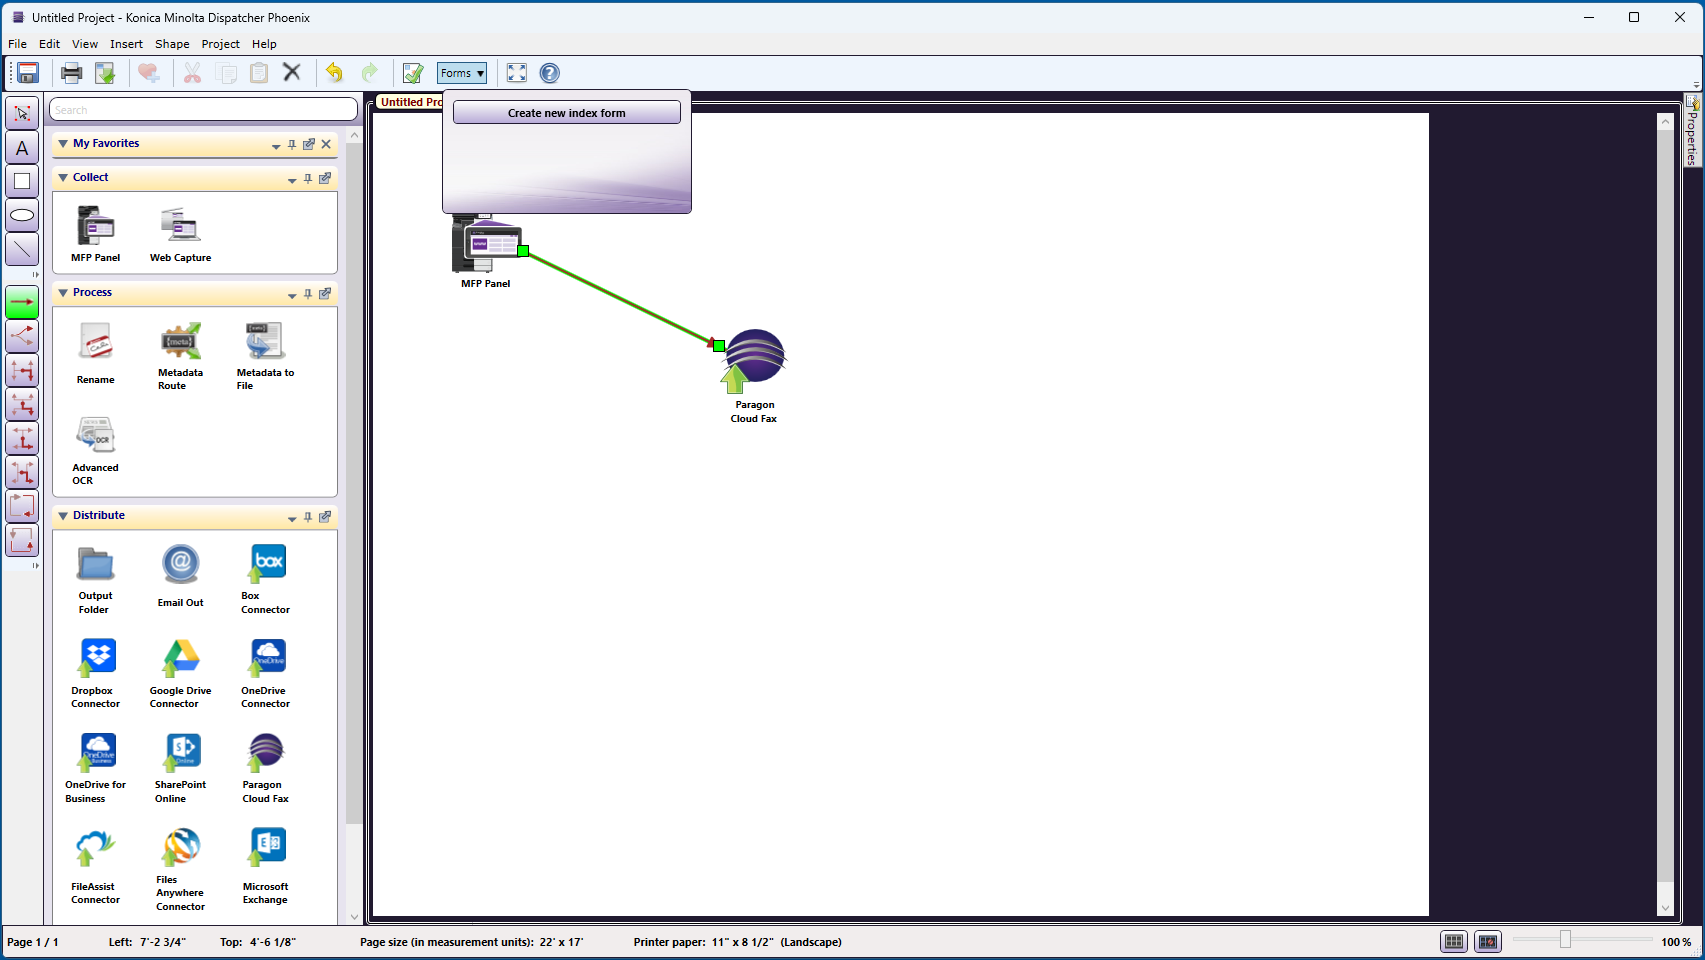Toggle the straight arrow connector tool

[x=22, y=302]
